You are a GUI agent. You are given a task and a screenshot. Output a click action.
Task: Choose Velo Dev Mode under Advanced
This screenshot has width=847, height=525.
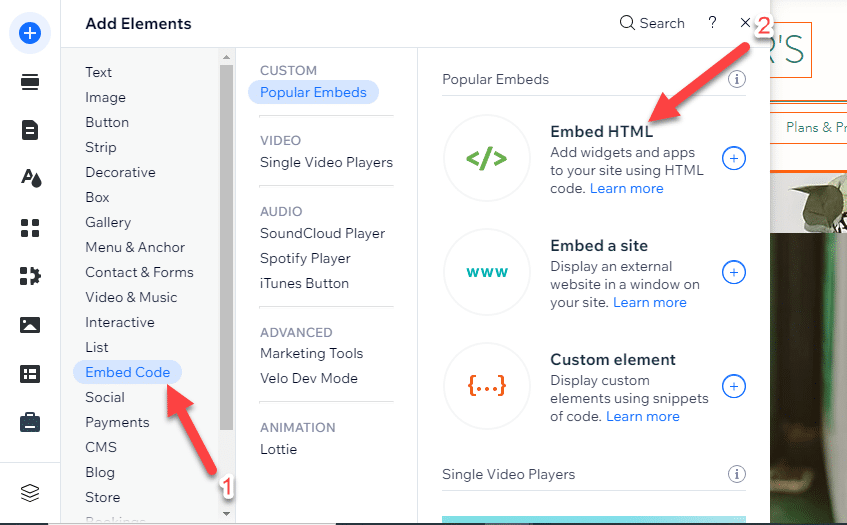tap(308, 378)
